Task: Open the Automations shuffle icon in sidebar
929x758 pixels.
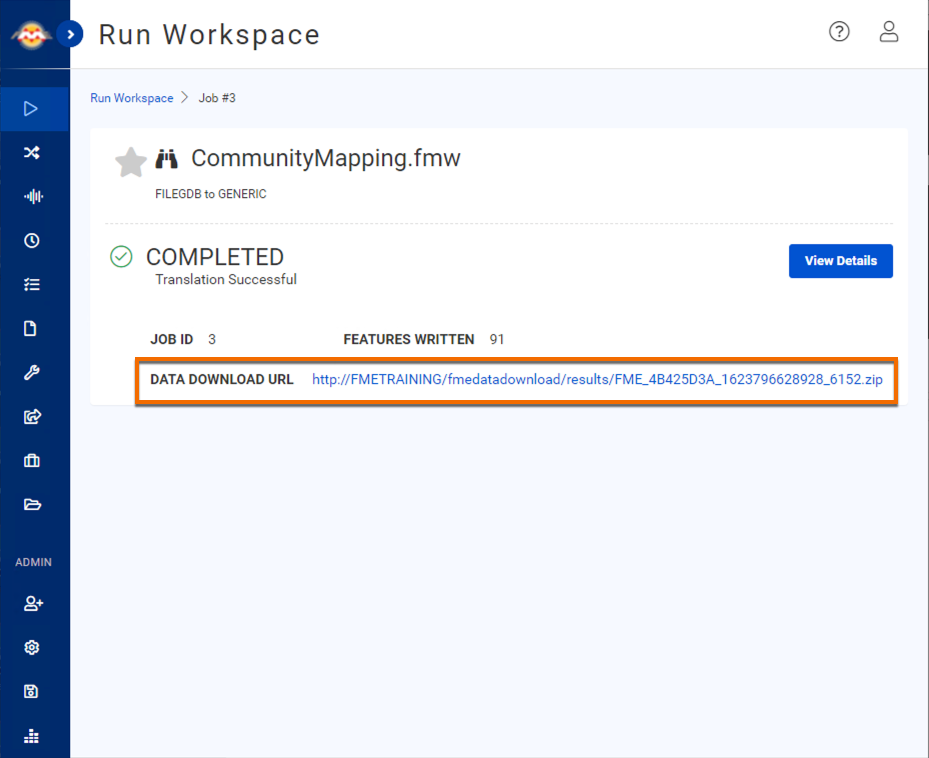Action: [x=31, y=152]
